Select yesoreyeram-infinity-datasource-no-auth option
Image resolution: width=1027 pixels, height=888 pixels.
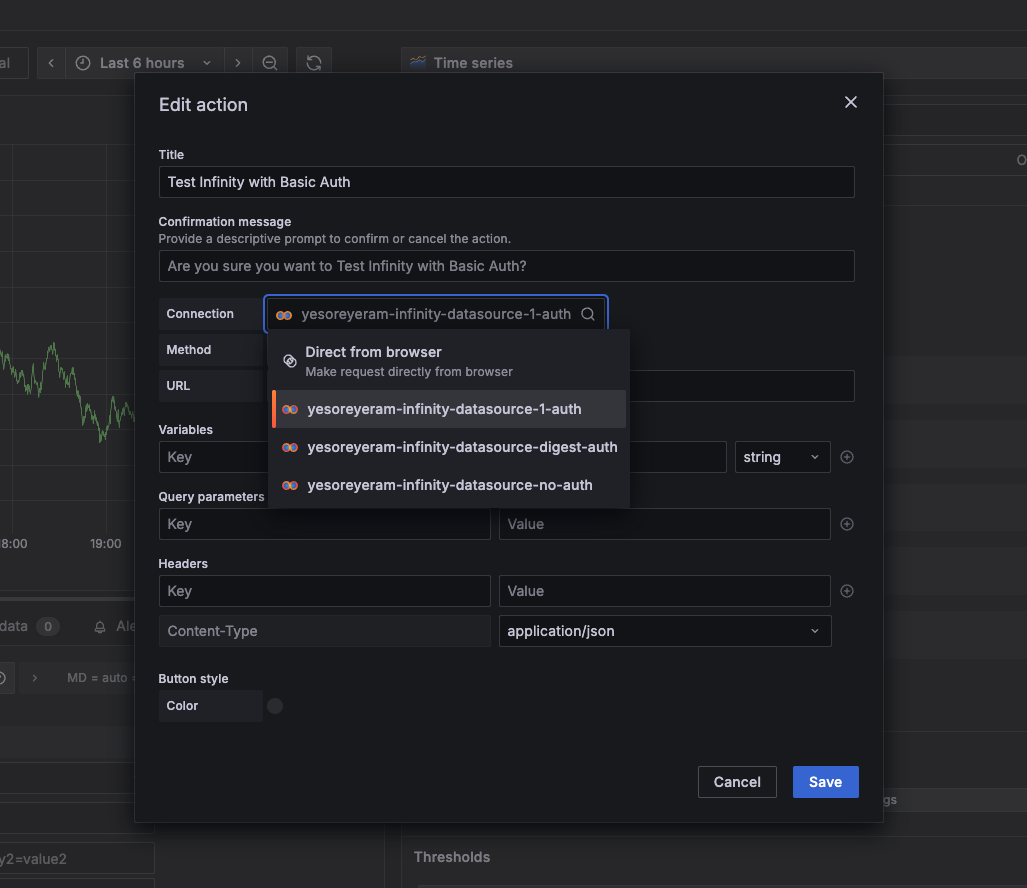click(449, 485)
